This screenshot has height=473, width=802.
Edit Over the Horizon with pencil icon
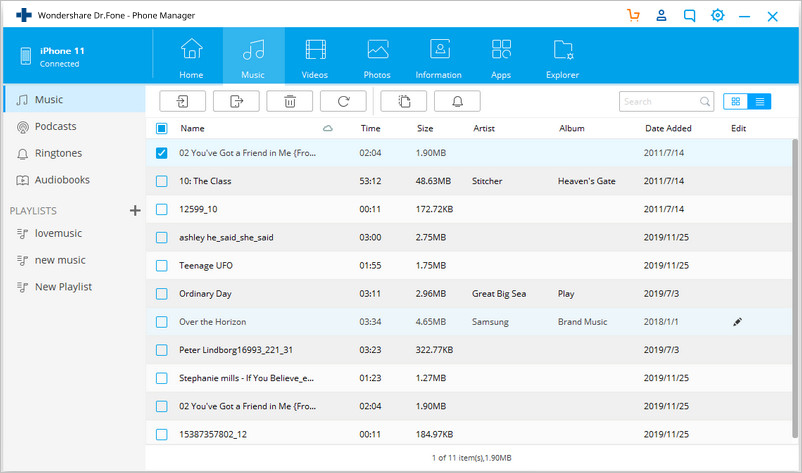(x=737, y=322)
